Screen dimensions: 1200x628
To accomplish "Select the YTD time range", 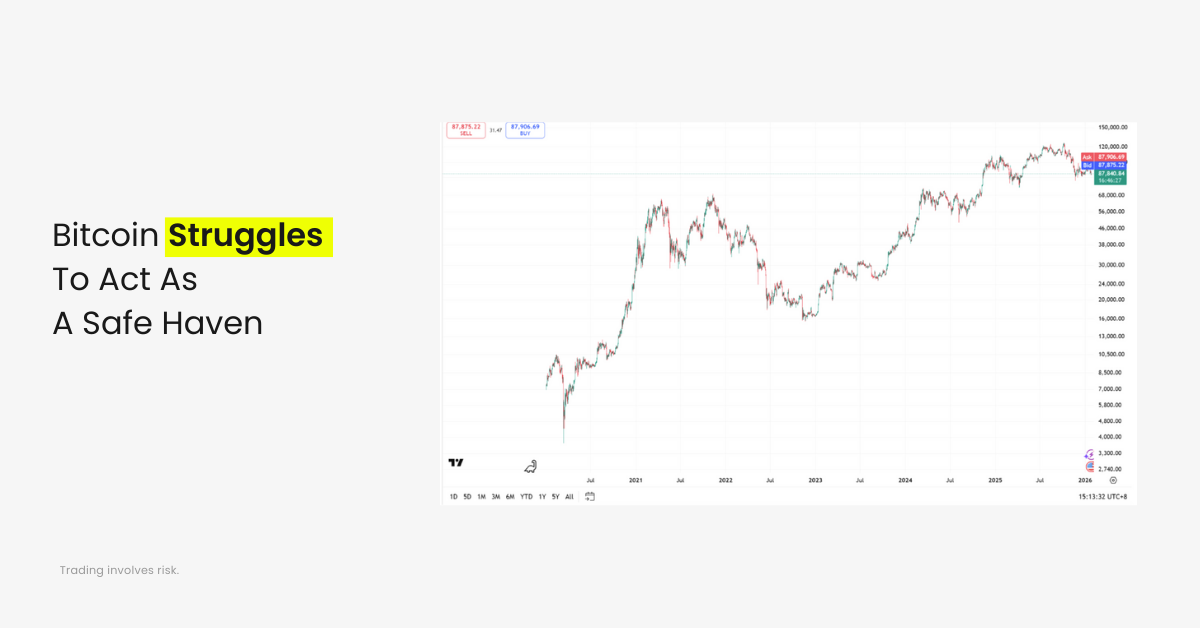I will tap(526, 496).
